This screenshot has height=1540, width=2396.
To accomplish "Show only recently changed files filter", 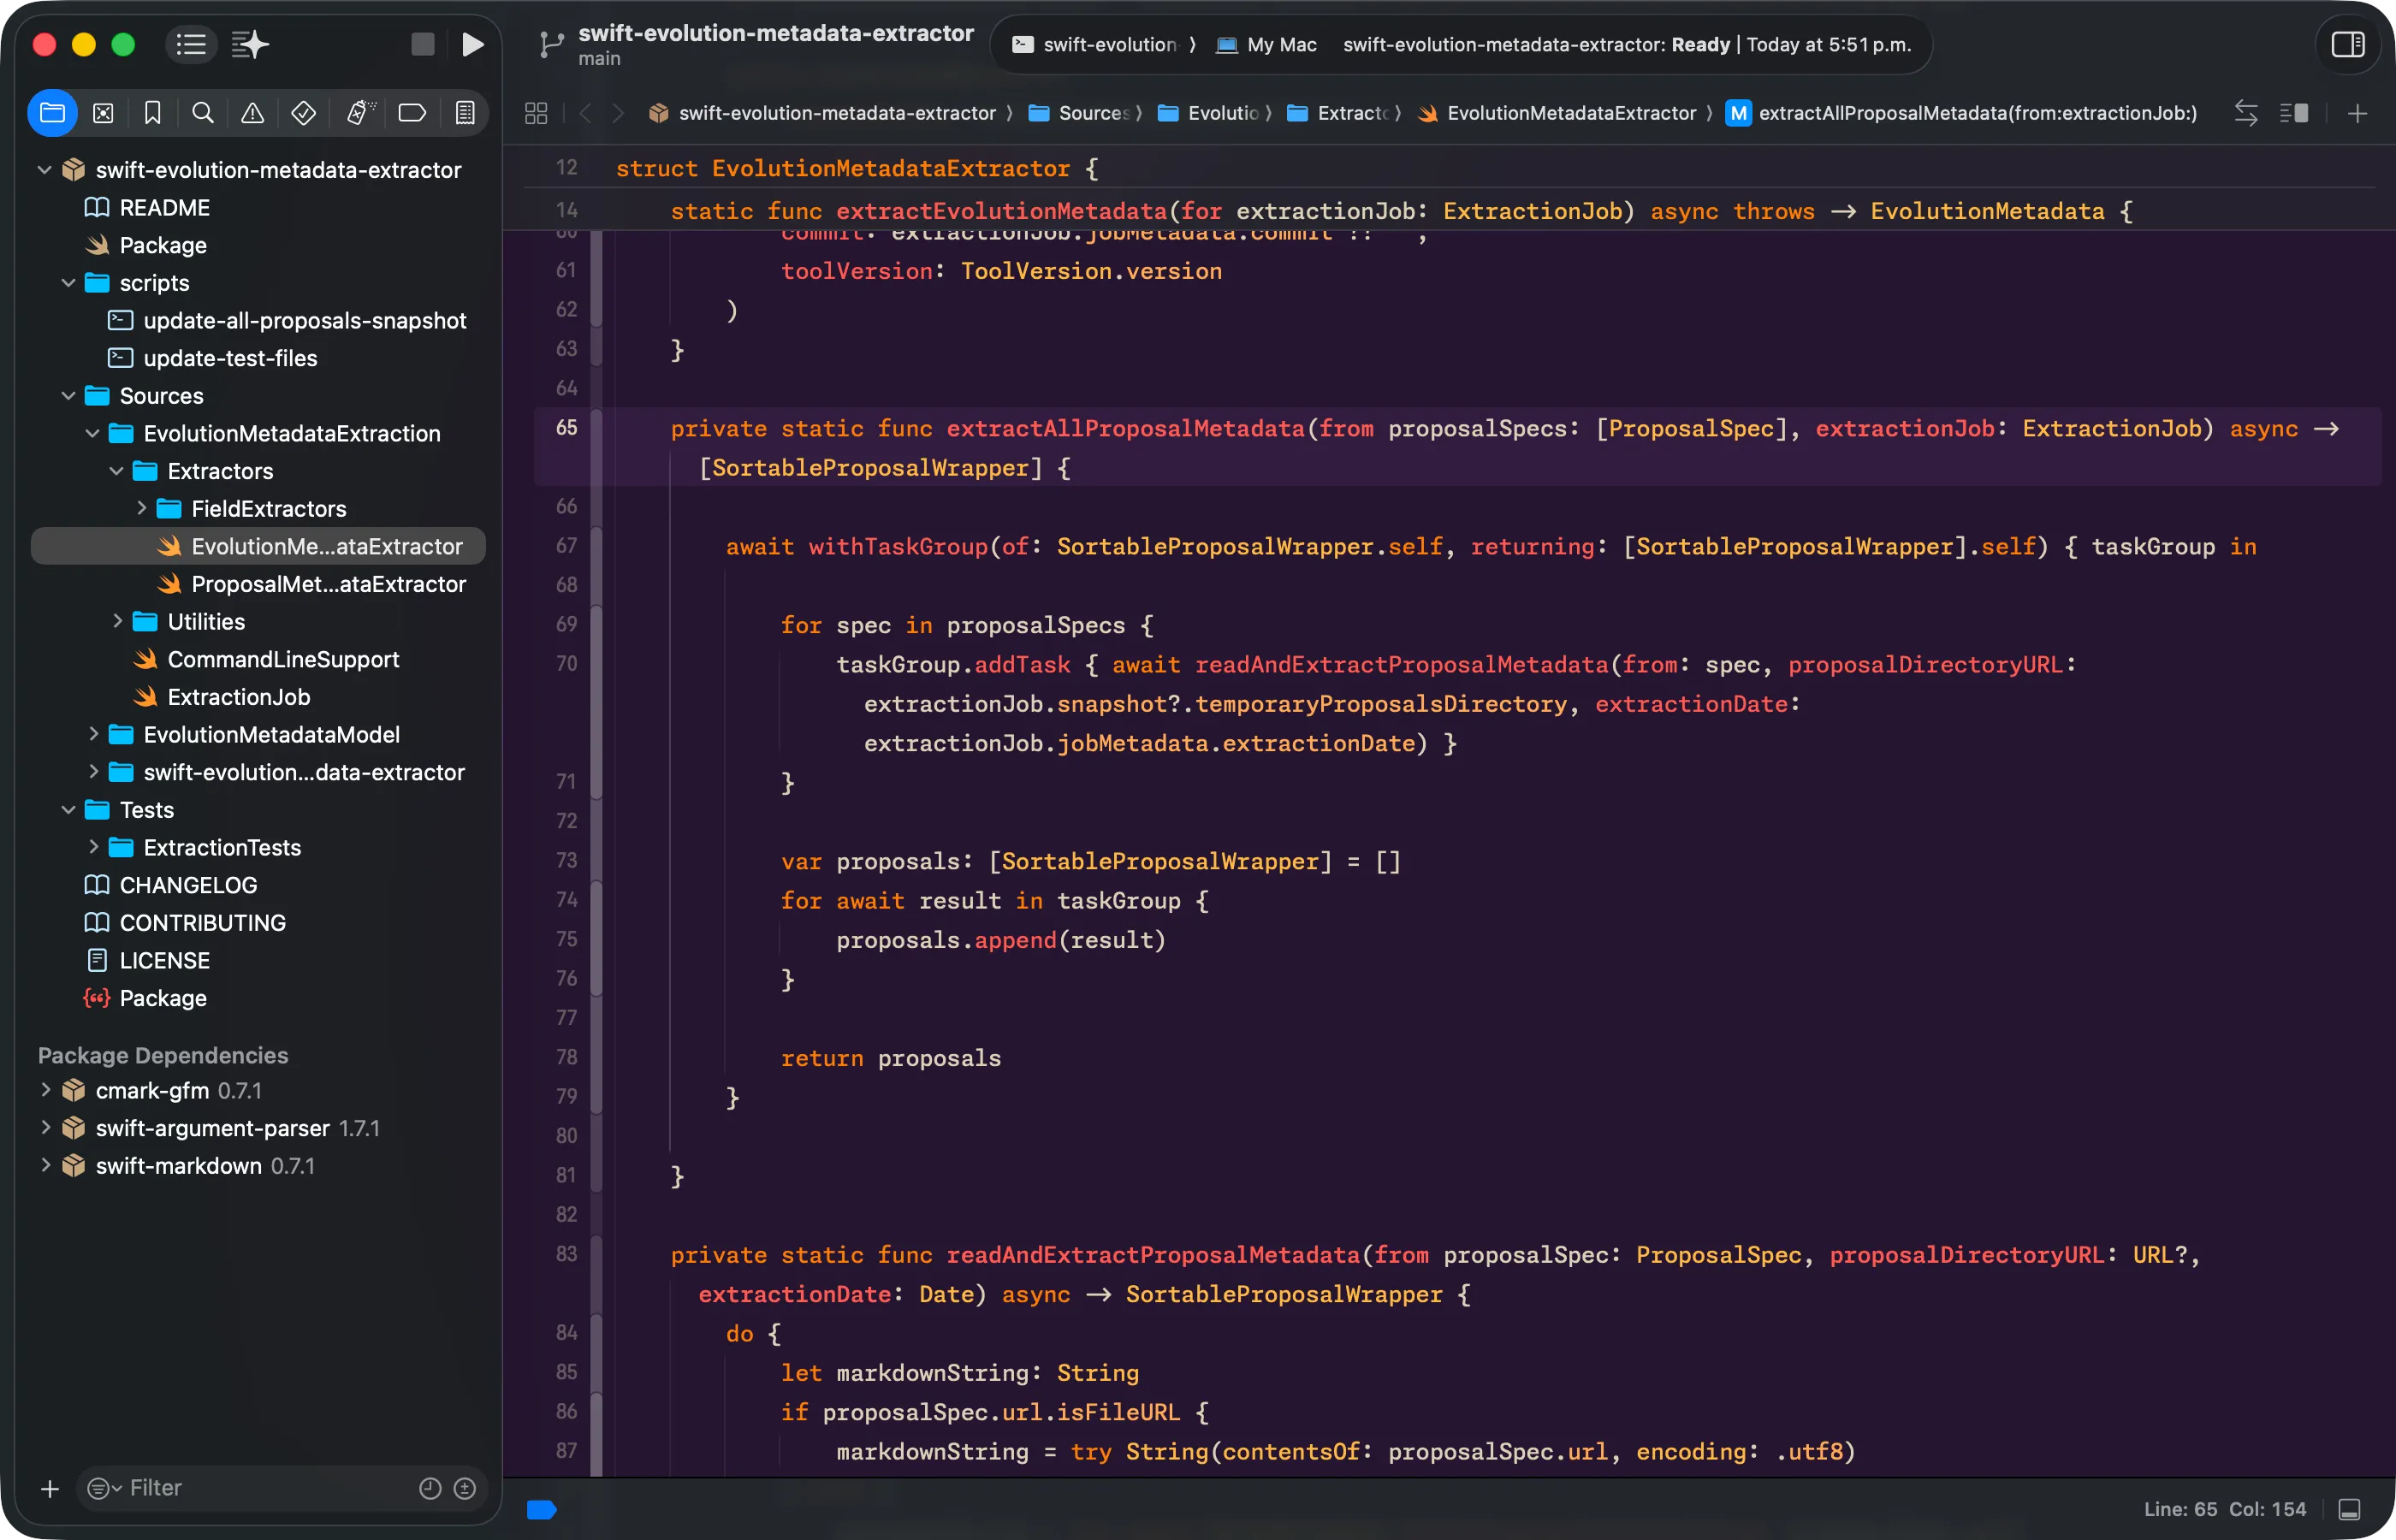I will tap(430, 1488).
